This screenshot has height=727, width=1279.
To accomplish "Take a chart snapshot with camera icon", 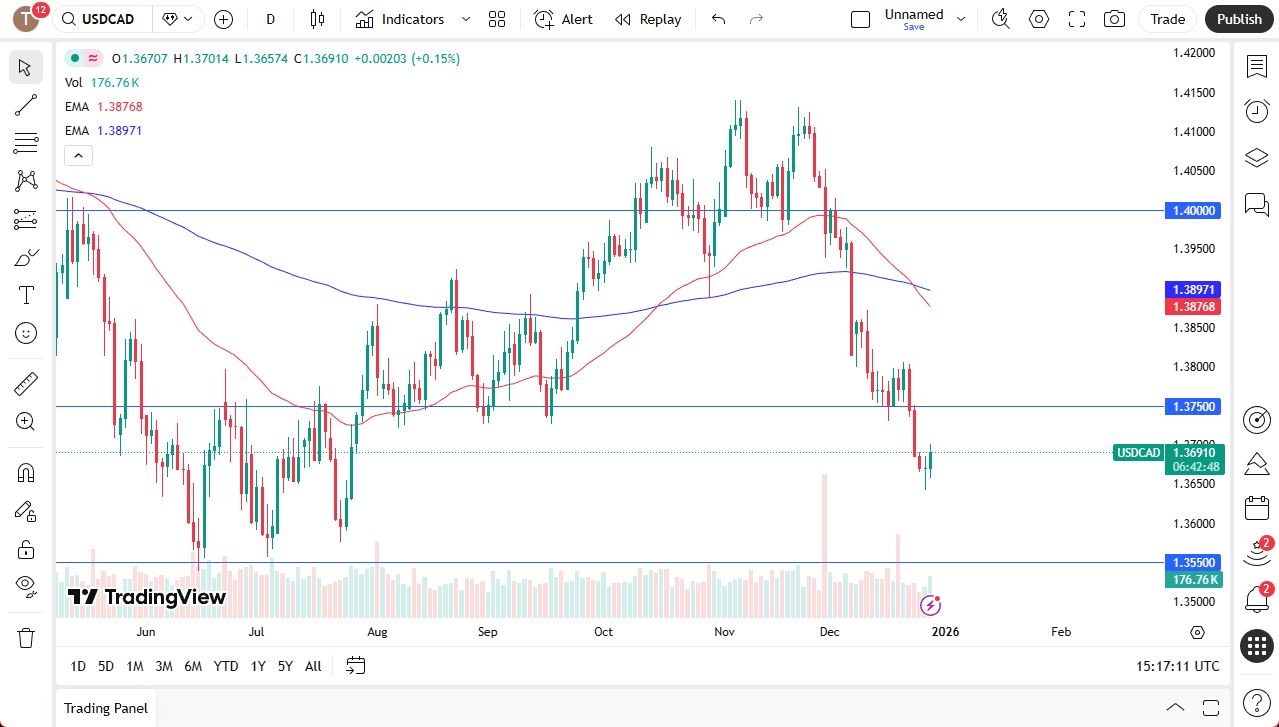I will tap(1114, 19).
